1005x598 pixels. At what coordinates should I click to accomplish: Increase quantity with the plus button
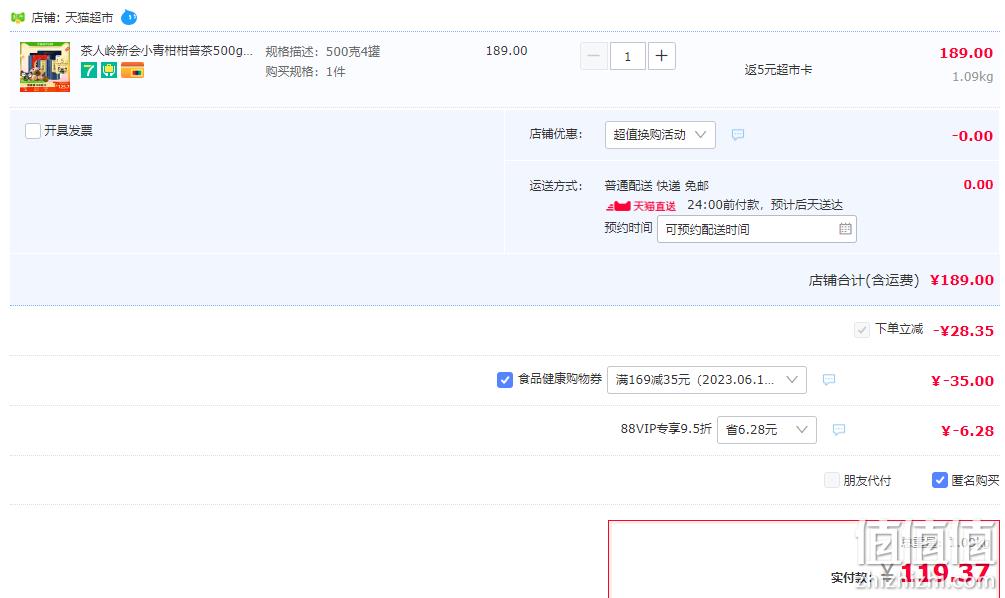661,56
